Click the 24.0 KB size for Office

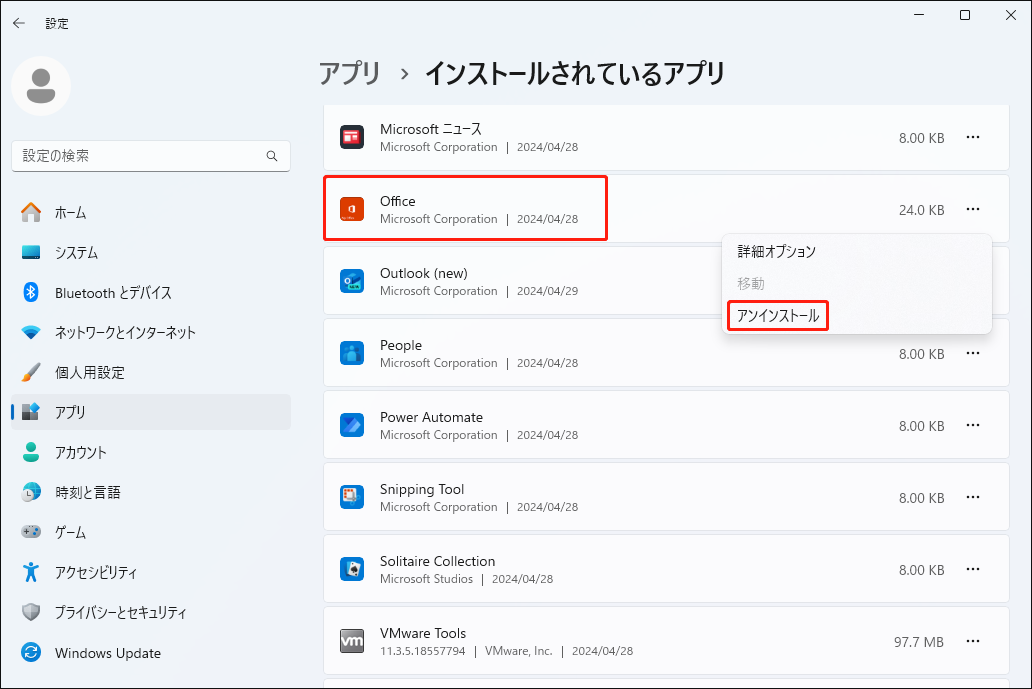pyautogui.click(x=921, y=210)
